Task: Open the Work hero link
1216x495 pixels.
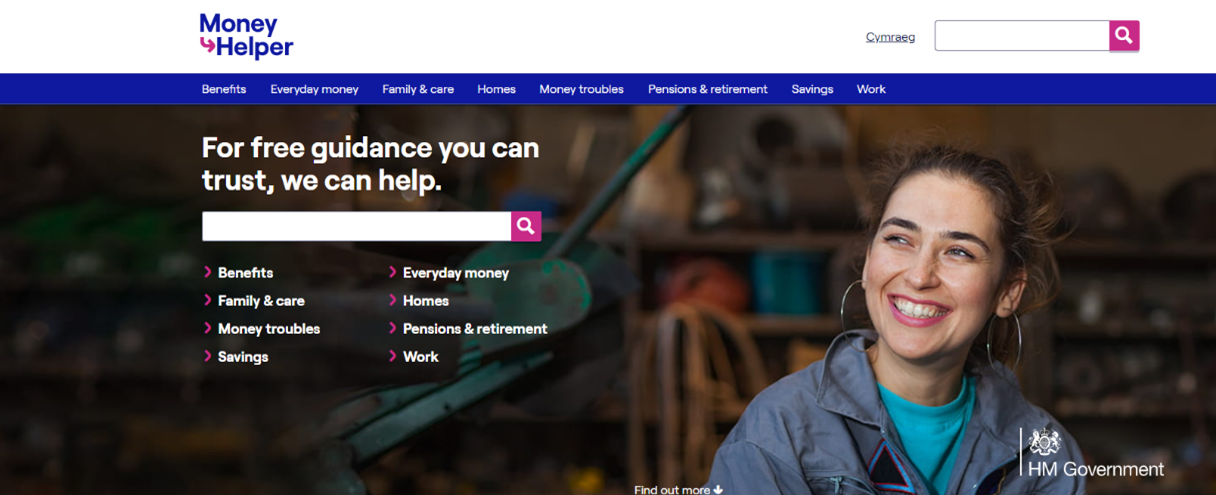Action: pyautogui.click(x=421, y=356)
